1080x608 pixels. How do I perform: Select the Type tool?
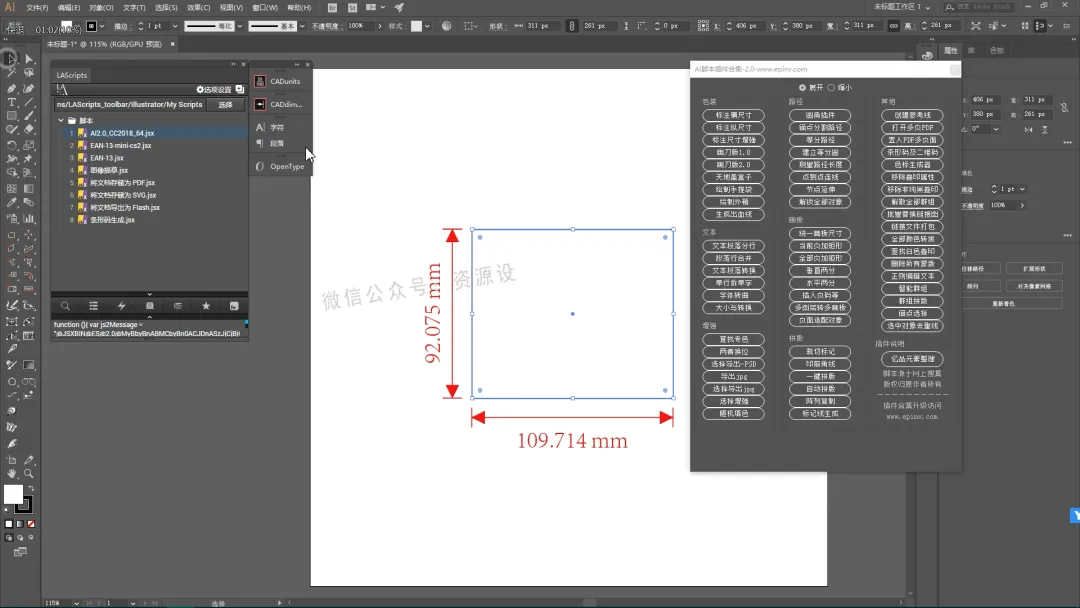[12, 102]
